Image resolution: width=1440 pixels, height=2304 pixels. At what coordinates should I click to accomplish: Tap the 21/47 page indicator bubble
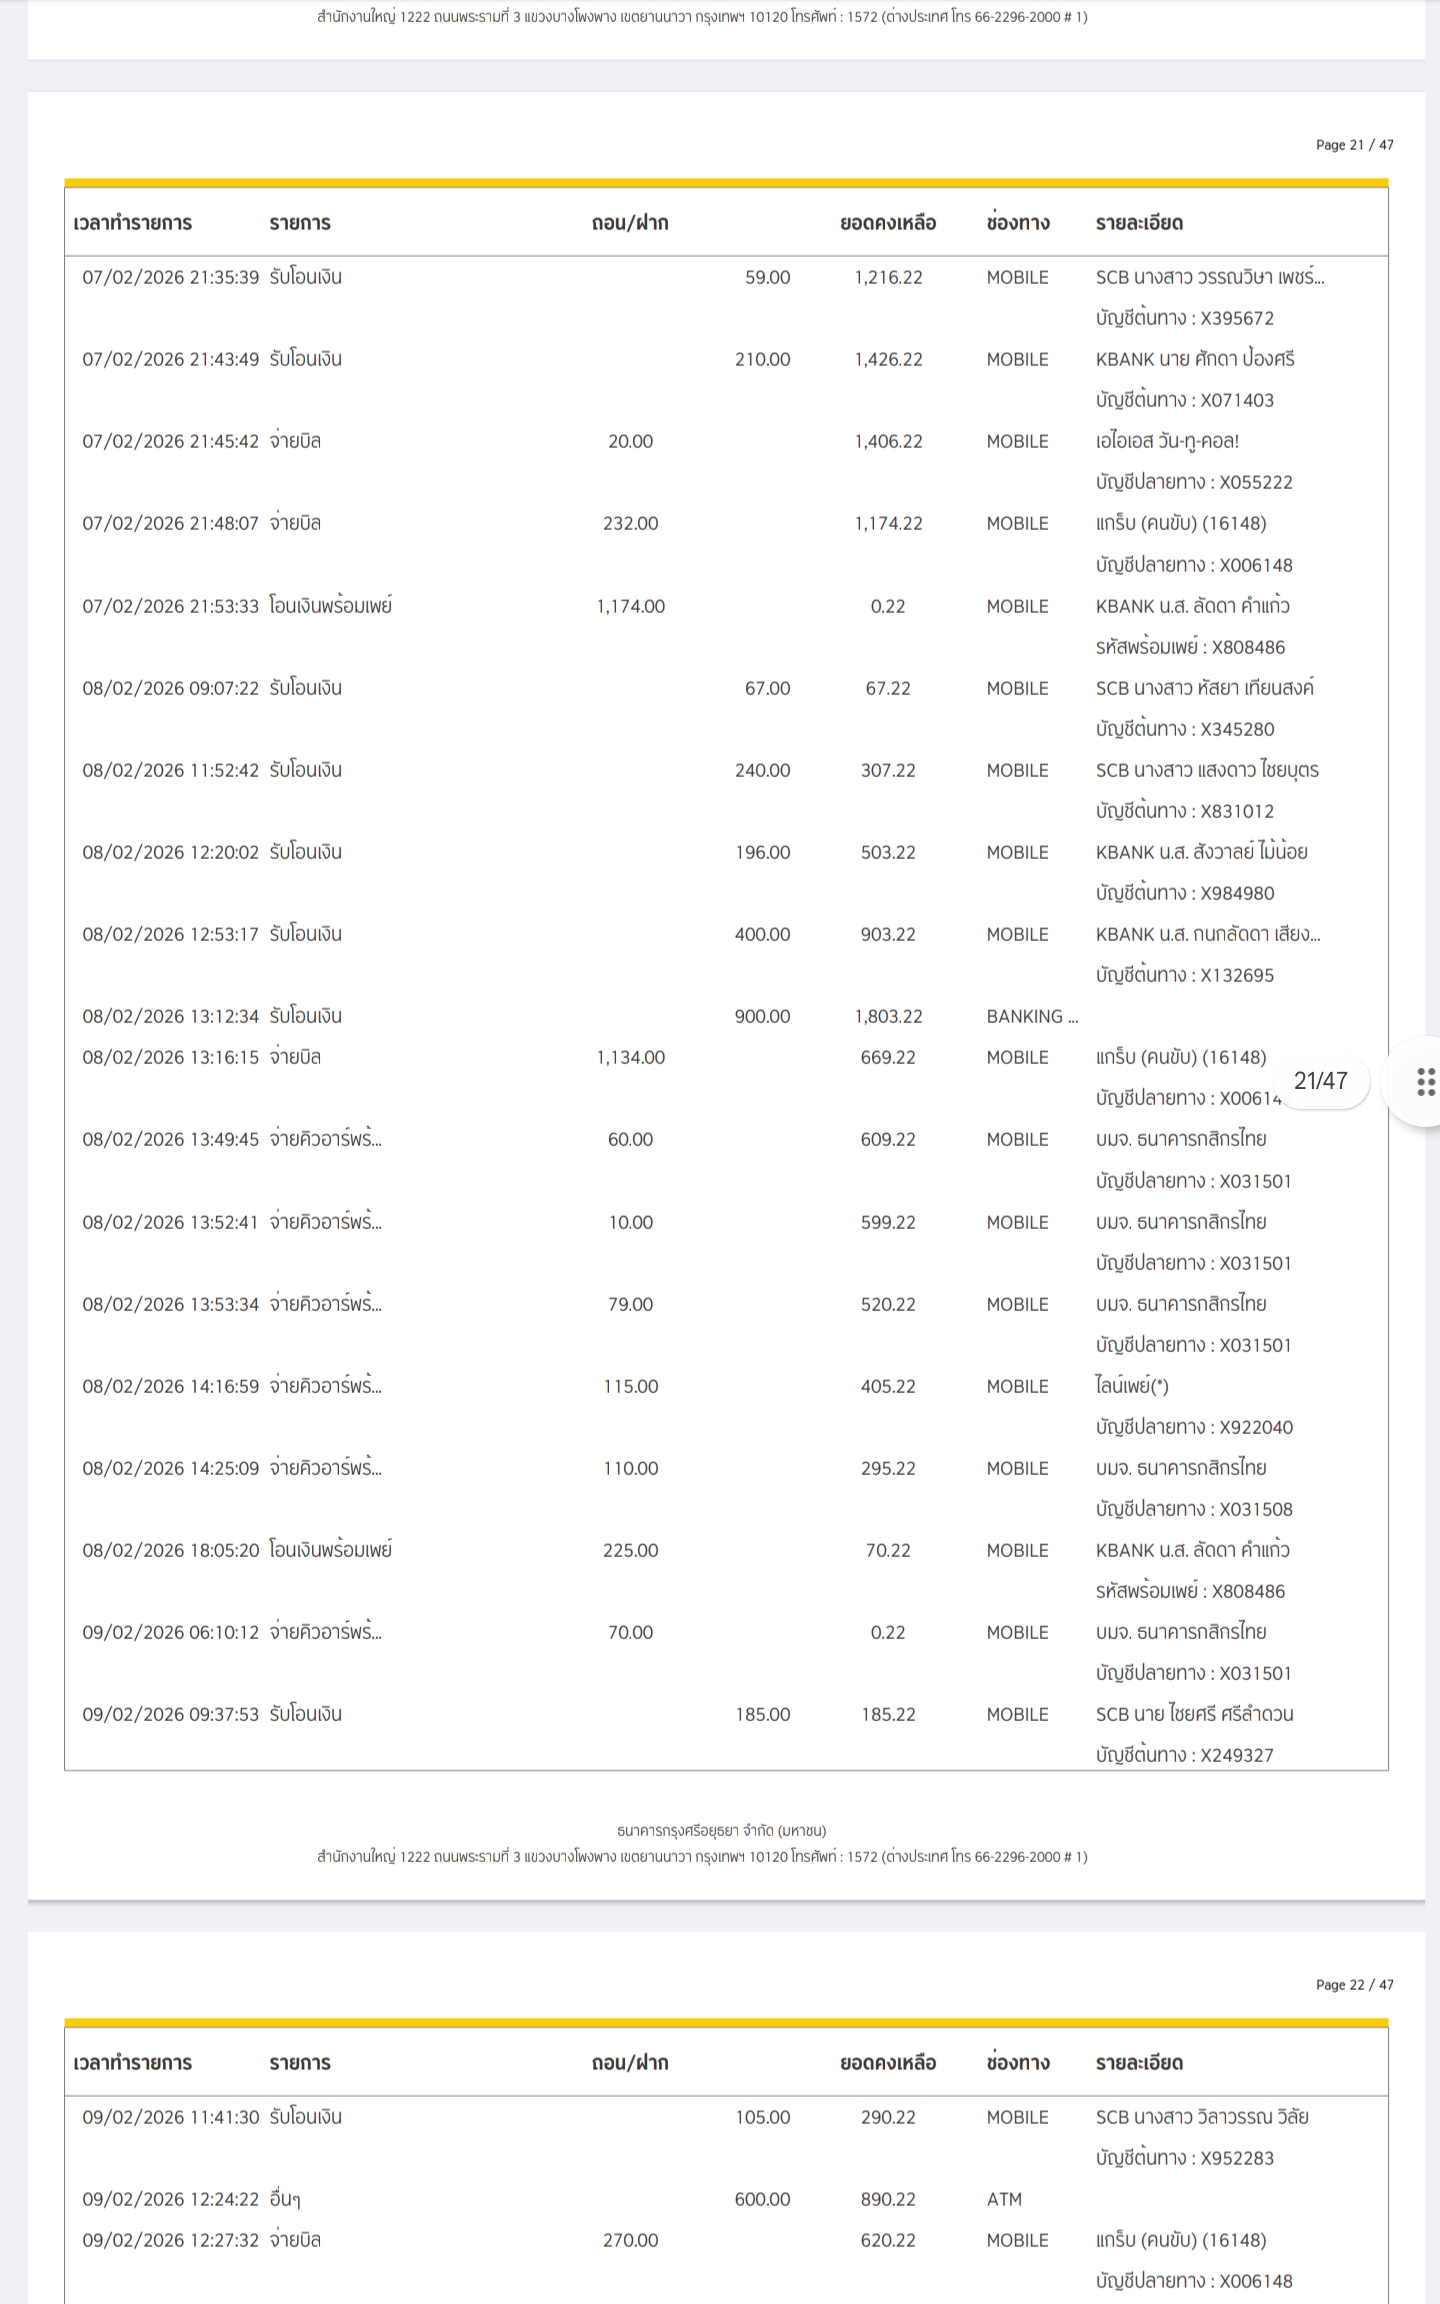(x=1320, y=1081)
